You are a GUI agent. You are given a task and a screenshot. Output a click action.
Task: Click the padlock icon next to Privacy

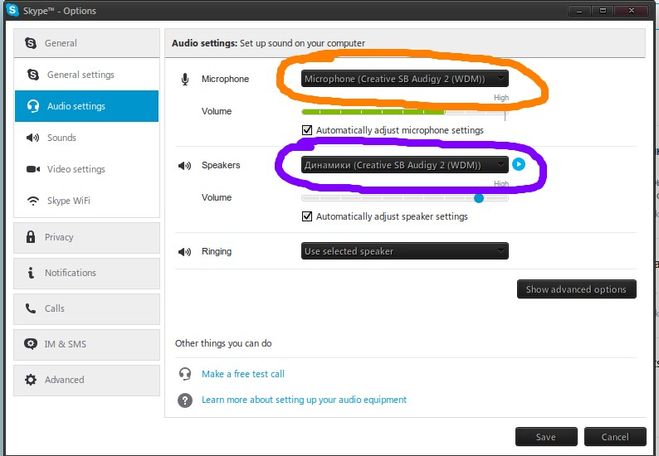coord(31,237)
